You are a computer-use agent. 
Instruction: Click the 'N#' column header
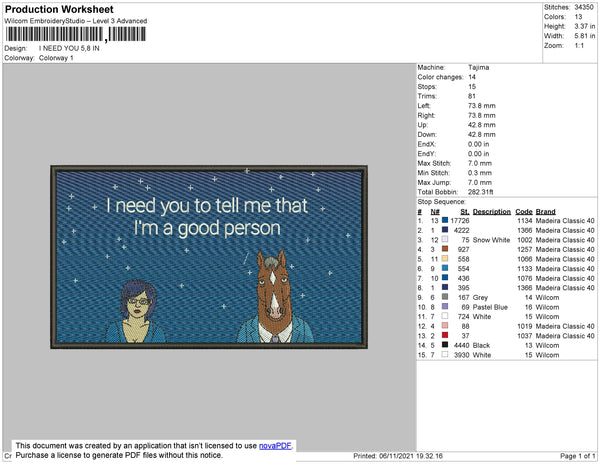(435, 212)
